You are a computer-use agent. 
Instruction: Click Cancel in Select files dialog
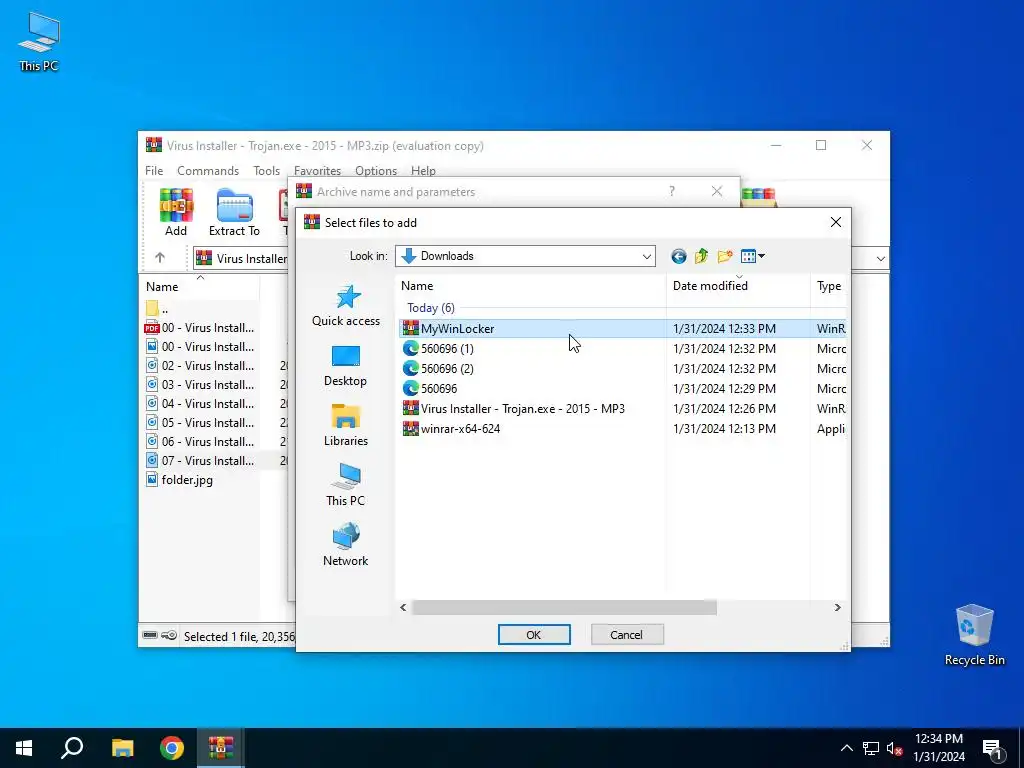[x=626, y=635]
